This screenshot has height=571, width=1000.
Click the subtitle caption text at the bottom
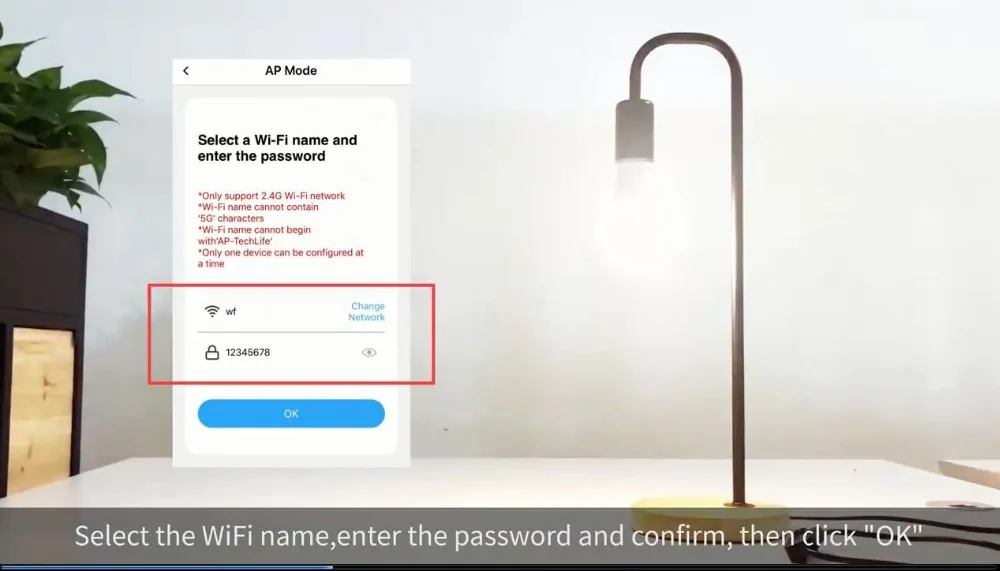click(499, 535)
